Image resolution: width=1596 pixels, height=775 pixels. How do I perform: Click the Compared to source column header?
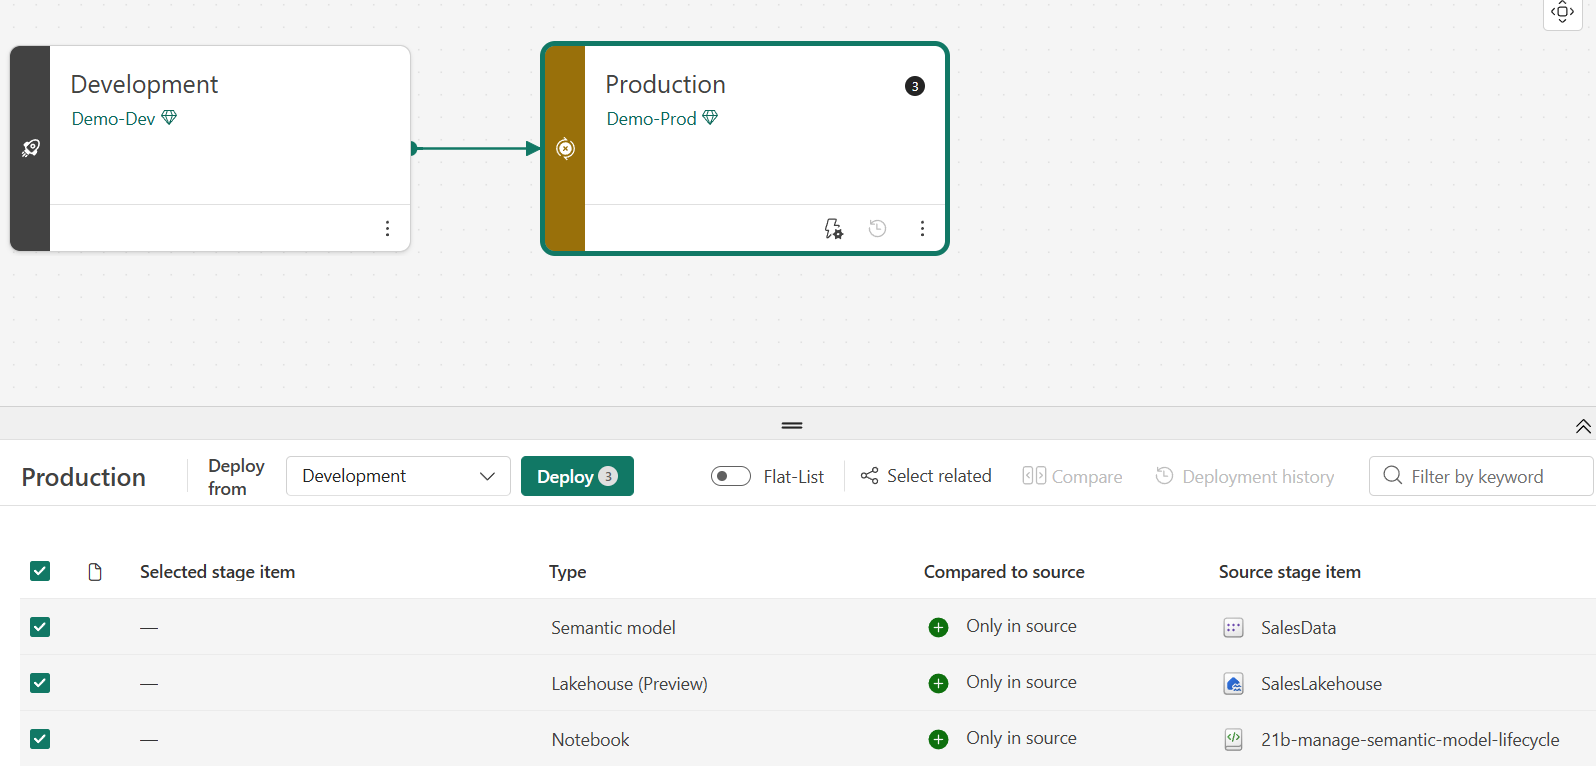(1004, 572)
